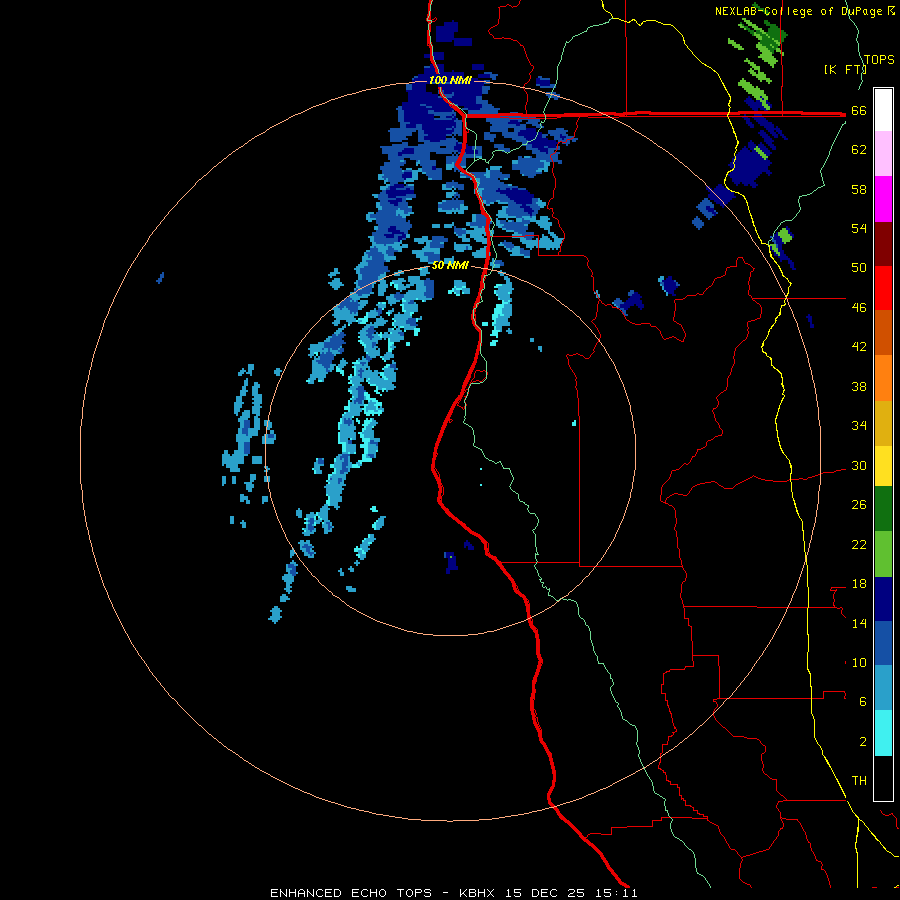Click the bright red swatch between 46 and 50
The width and height of the screenshot is (900, 900).
pos(883,288)
